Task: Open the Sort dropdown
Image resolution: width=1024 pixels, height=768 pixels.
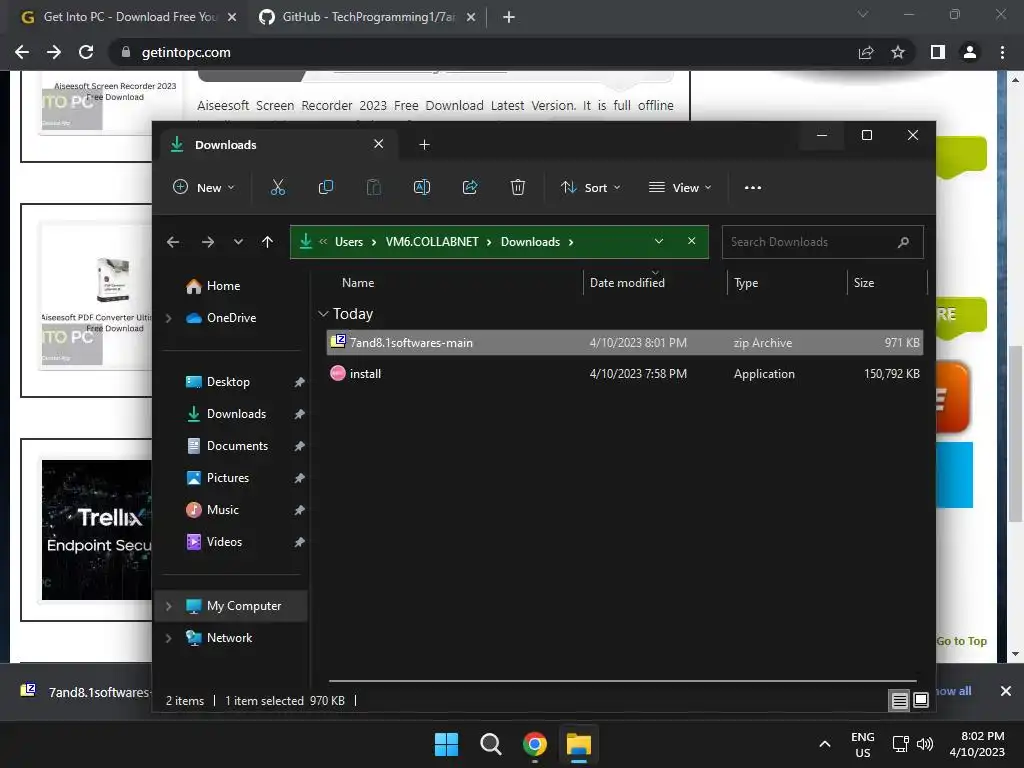Action: pos(590,187)
